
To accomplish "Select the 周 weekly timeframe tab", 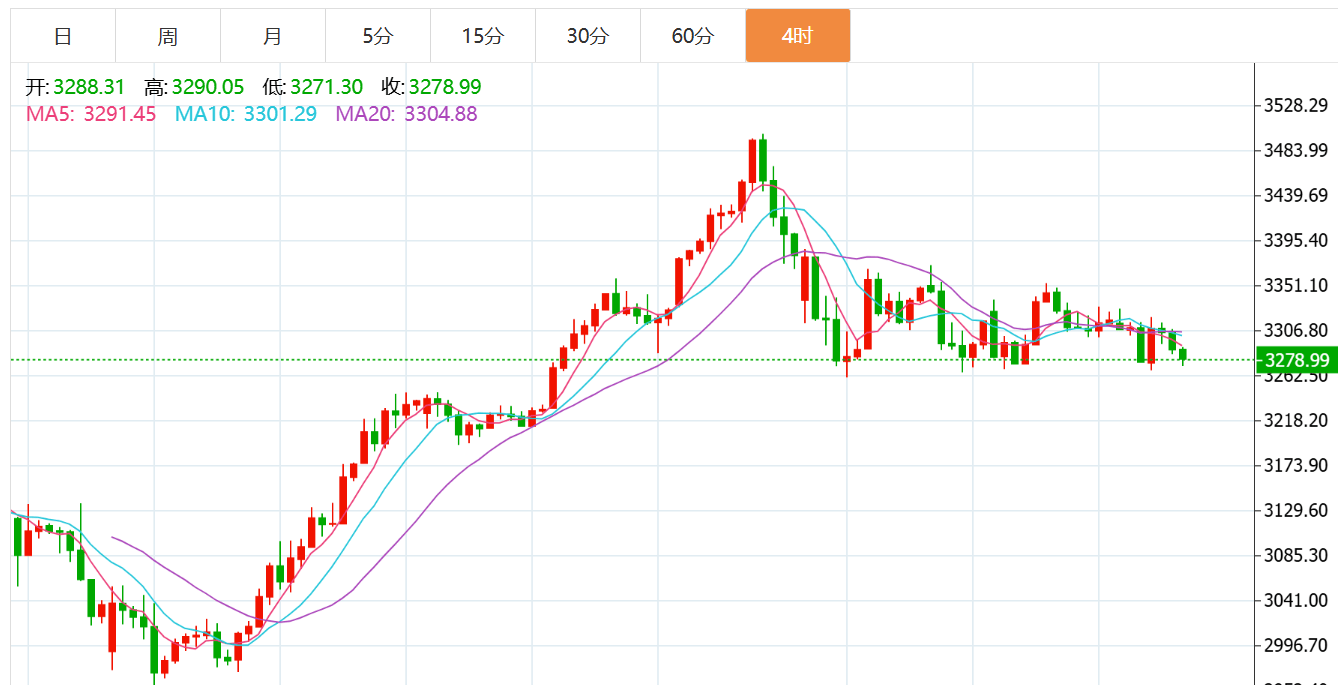I will click(168, 36).
